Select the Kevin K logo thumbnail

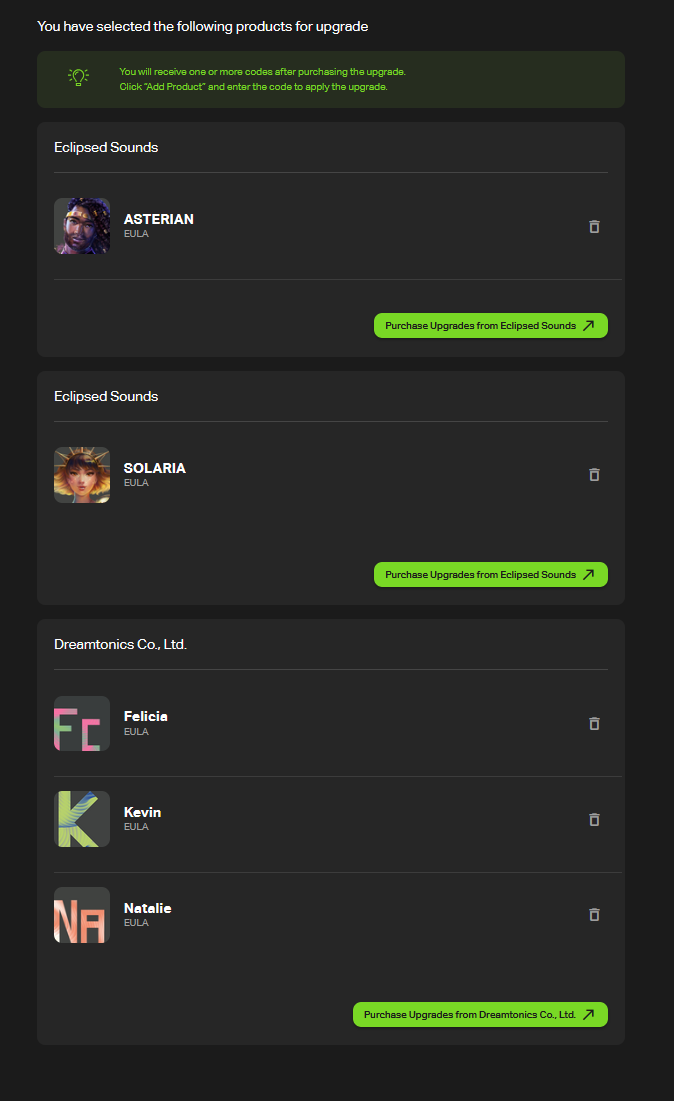pos(82,819)
